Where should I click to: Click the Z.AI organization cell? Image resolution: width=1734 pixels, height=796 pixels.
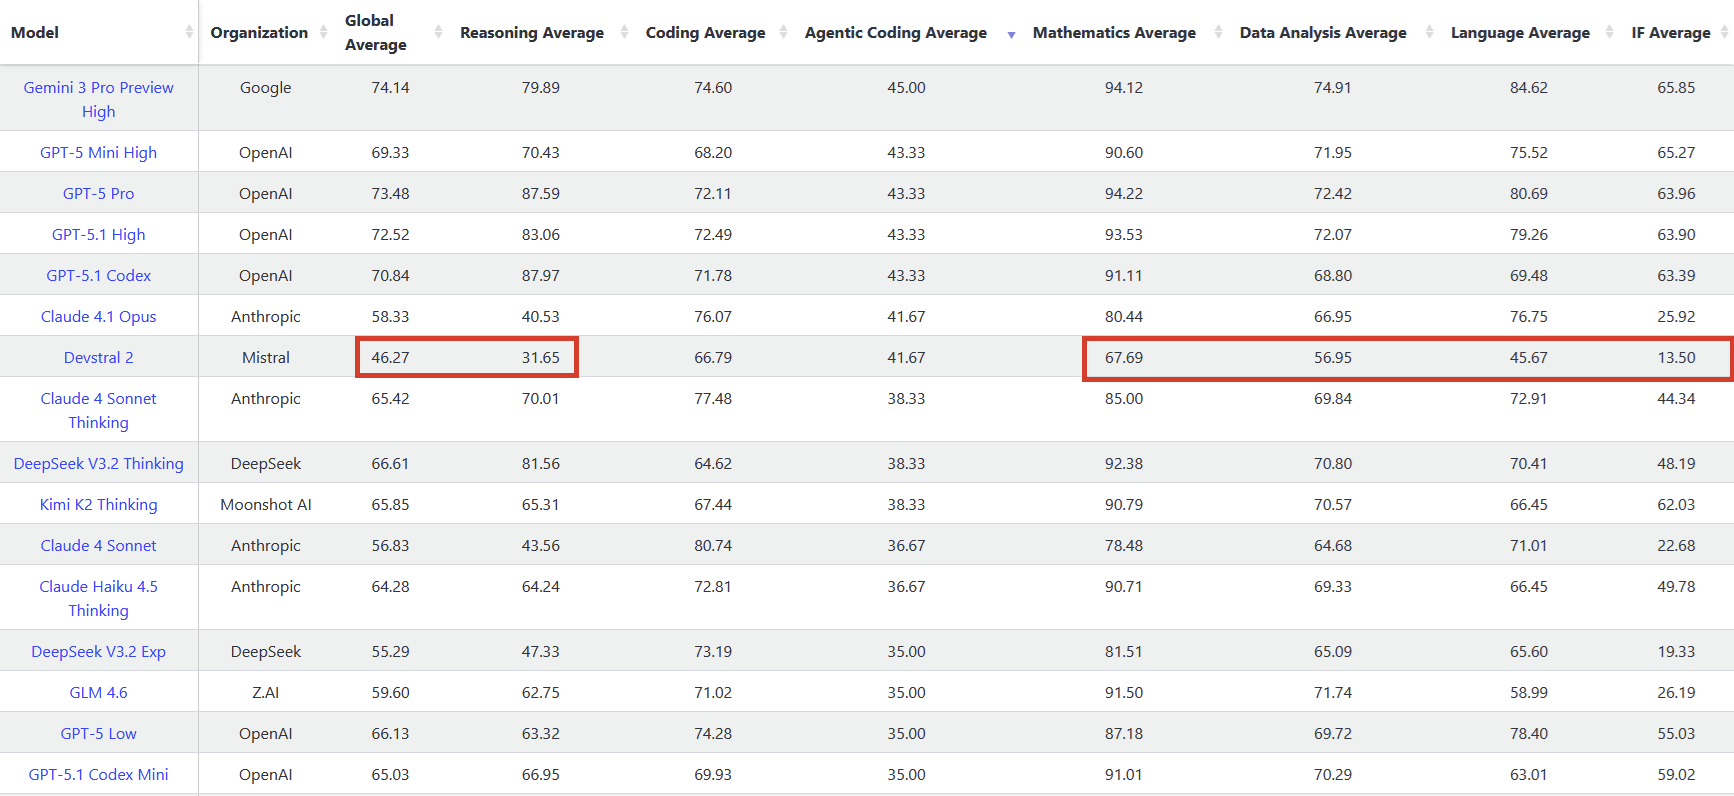pyautogui.click(x=266, y=692)
